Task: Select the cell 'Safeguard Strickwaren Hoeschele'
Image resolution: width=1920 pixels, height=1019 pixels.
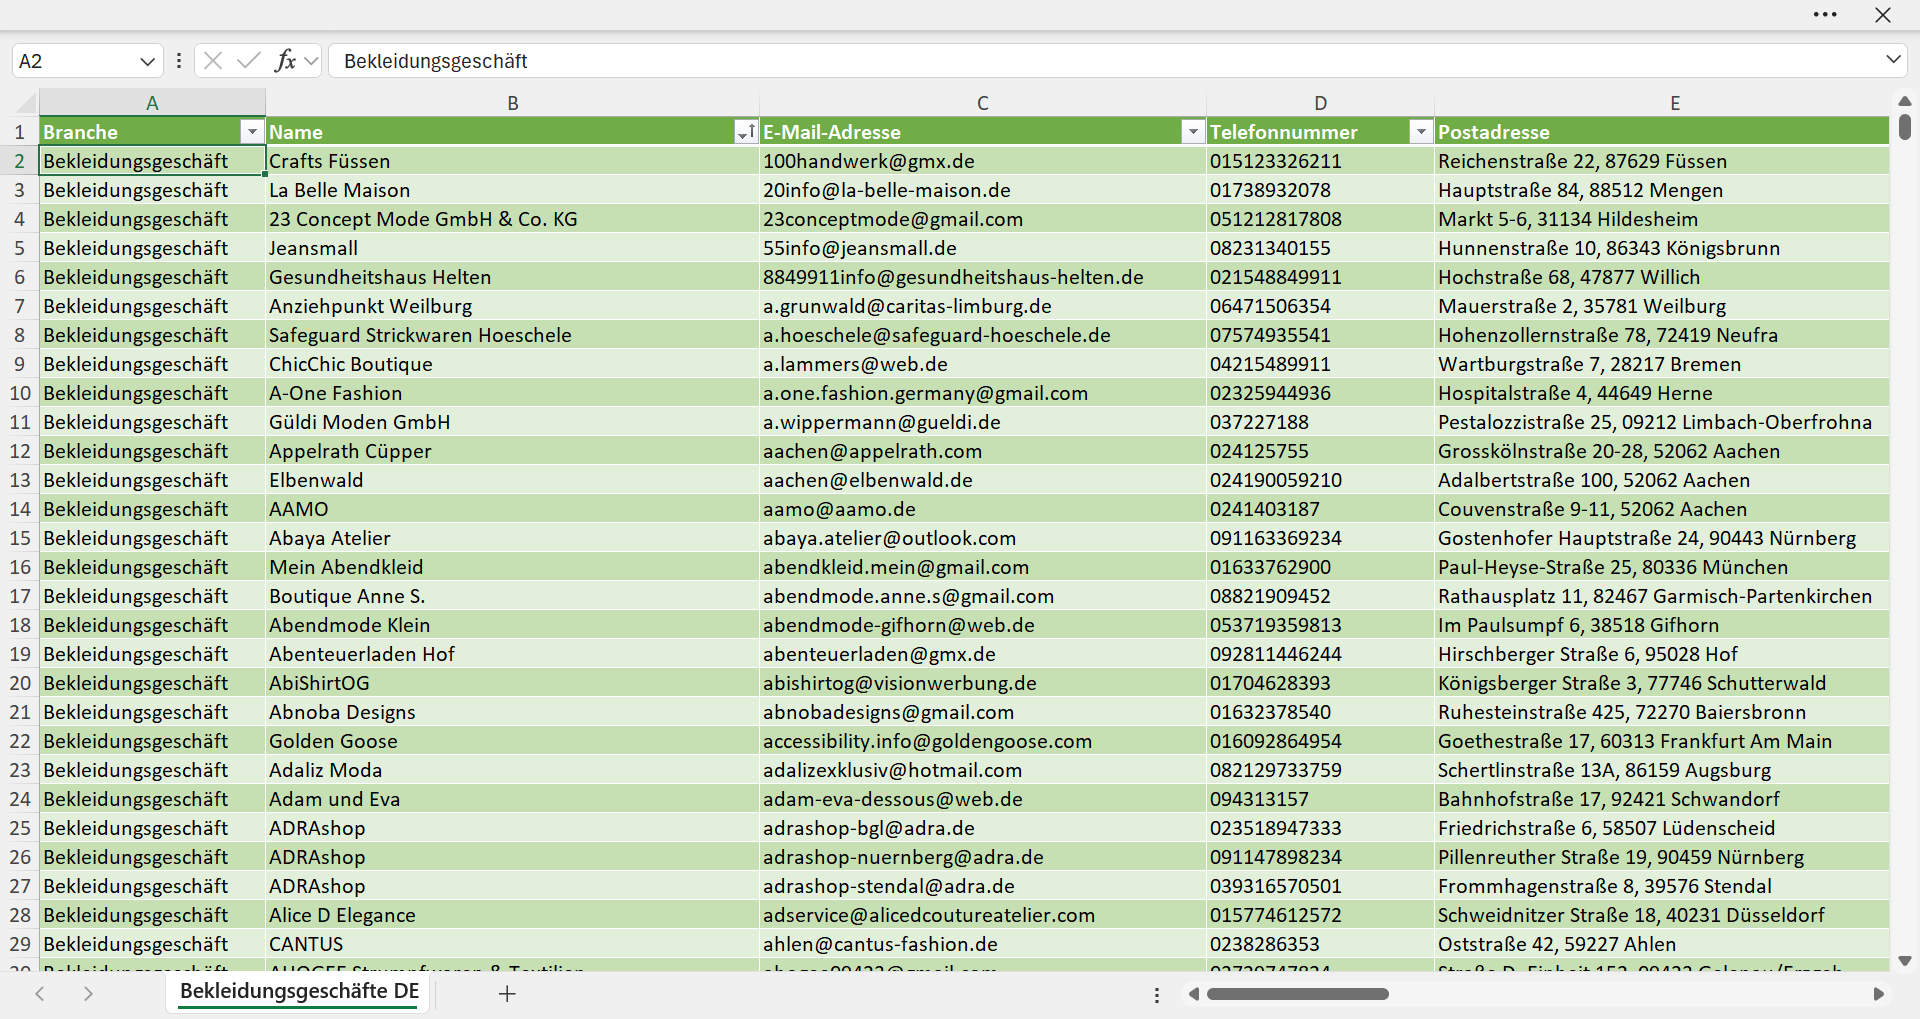Action: coord(513,335)
